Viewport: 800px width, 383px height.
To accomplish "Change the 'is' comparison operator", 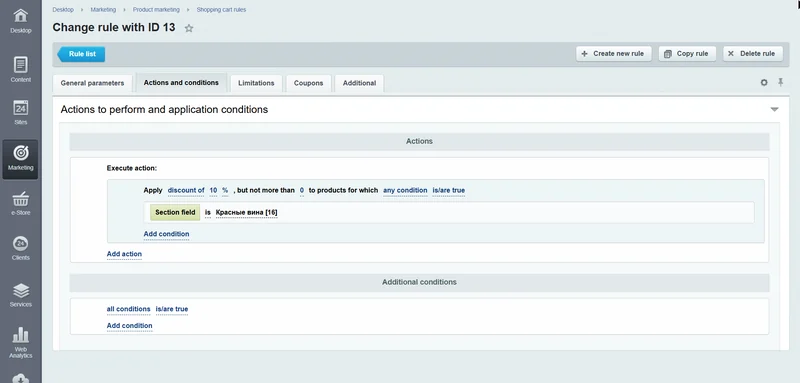I will [208, 213].
